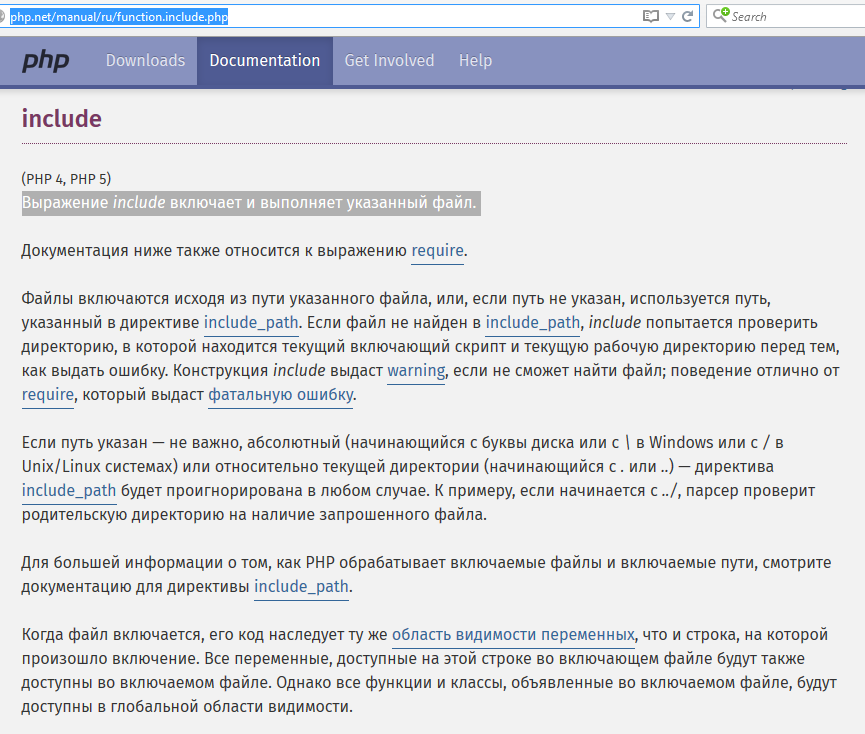Expand the address bar history dropdown arrow

coord(670,17)
